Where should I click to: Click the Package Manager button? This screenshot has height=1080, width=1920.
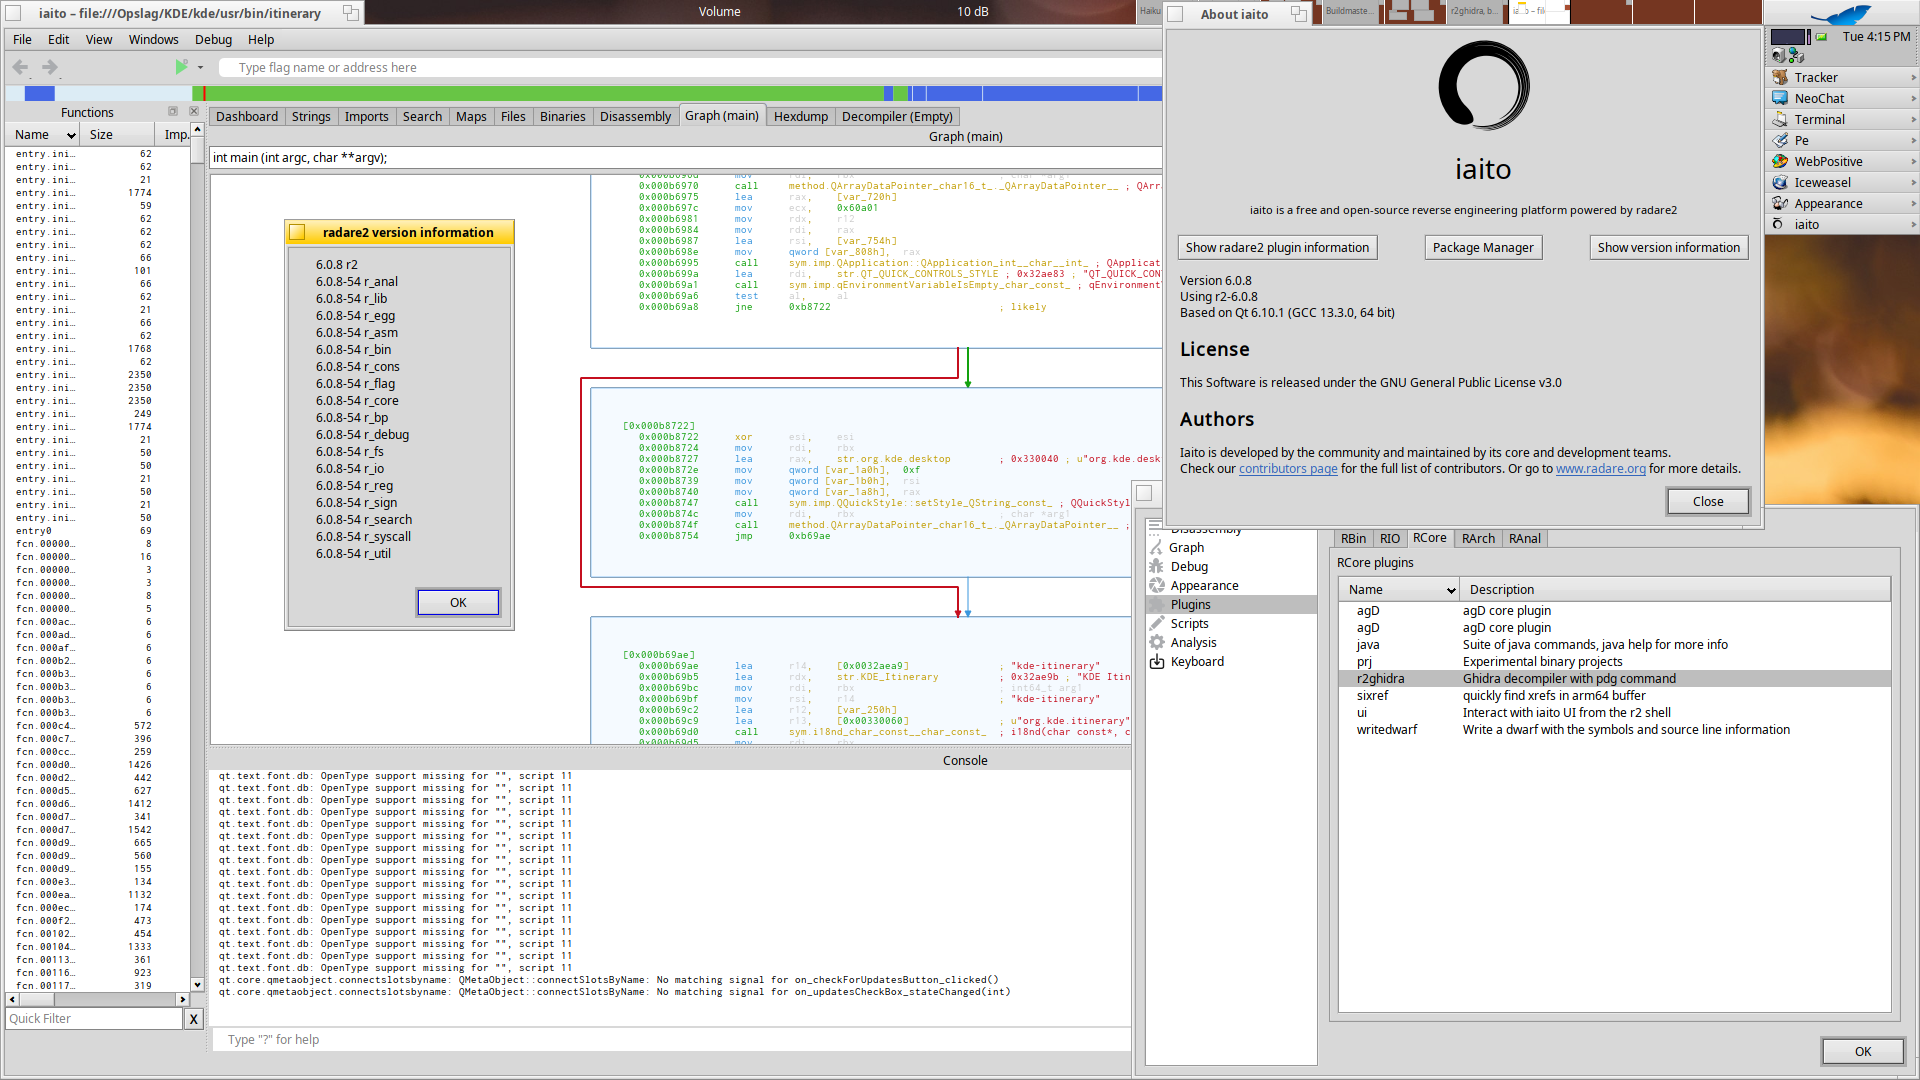click(x=1482, y=248)
